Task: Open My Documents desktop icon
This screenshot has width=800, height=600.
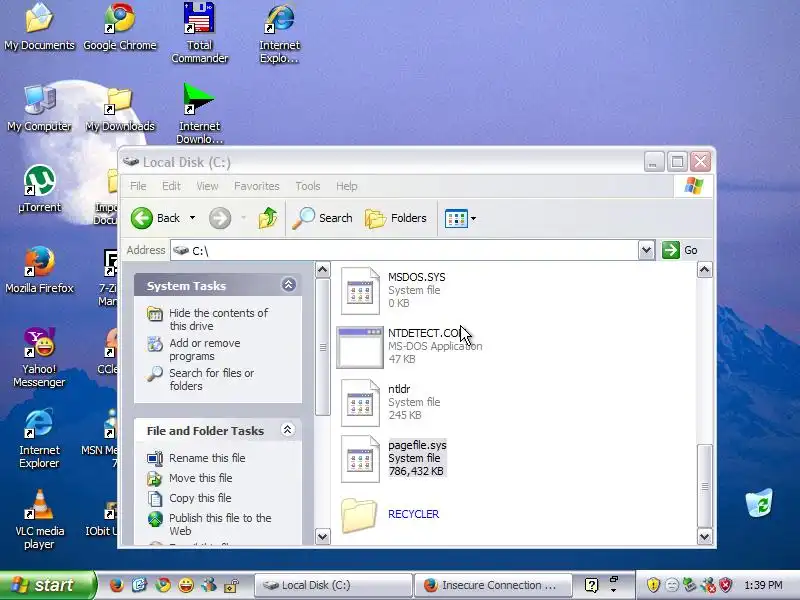Action: [x=39, y=27]
